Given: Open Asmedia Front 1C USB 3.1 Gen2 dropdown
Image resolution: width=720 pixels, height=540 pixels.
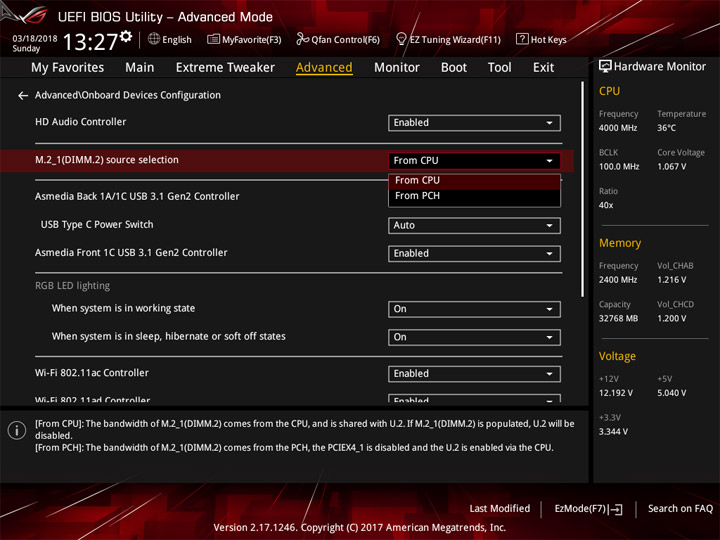Looking at the screenshot, I should (474, 253).
